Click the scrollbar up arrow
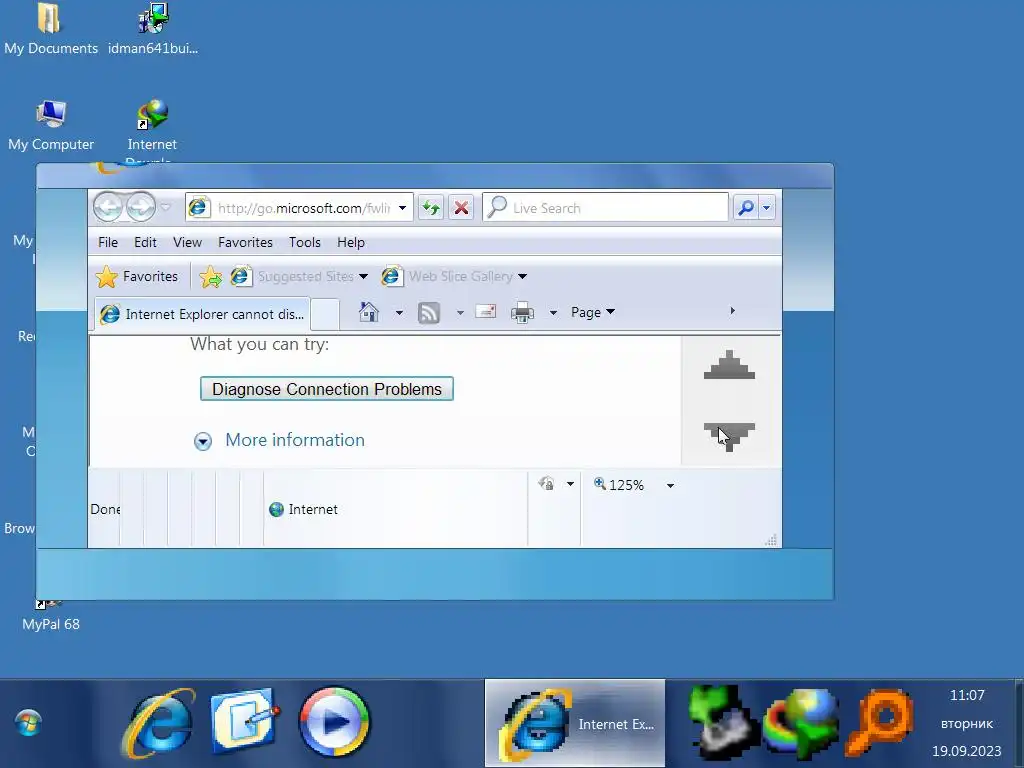1024x768 pixels. pyautogui.click(x=729, y=365)
